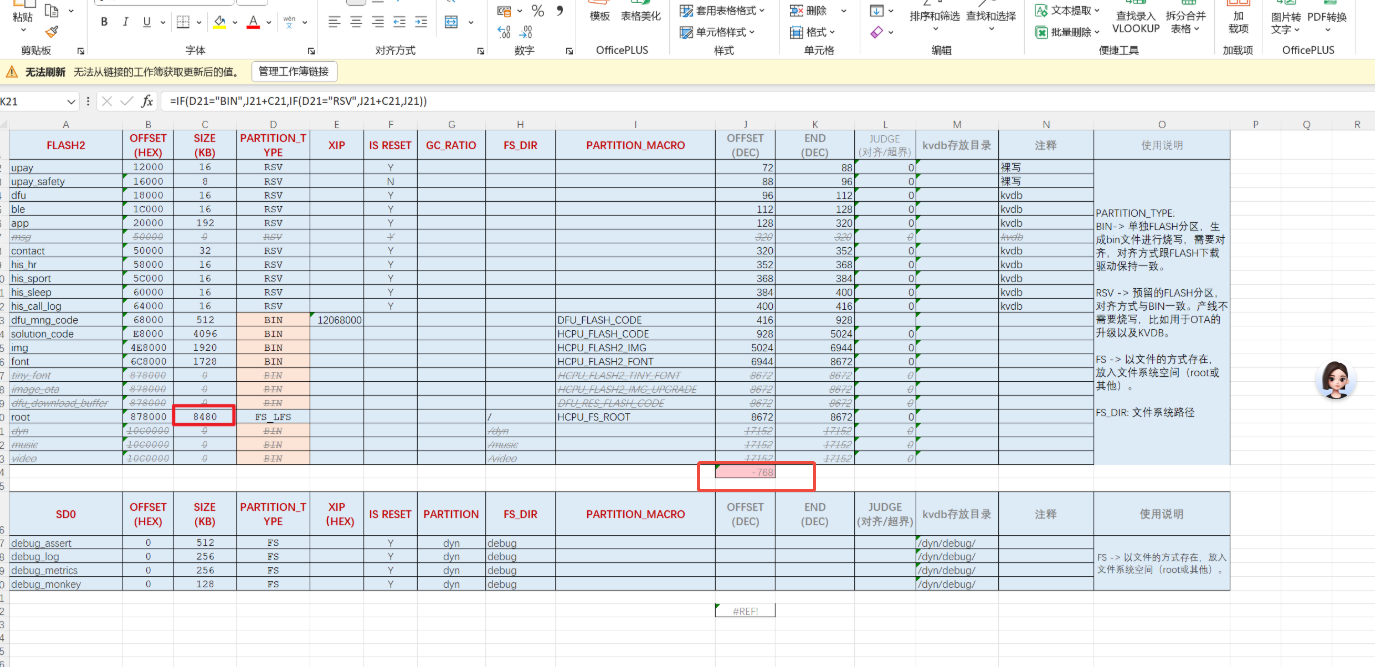Image resolution: width=1375 pixels, height=667 pixels.
Task: Click the Format Painter brush icon
Action: 52,31
